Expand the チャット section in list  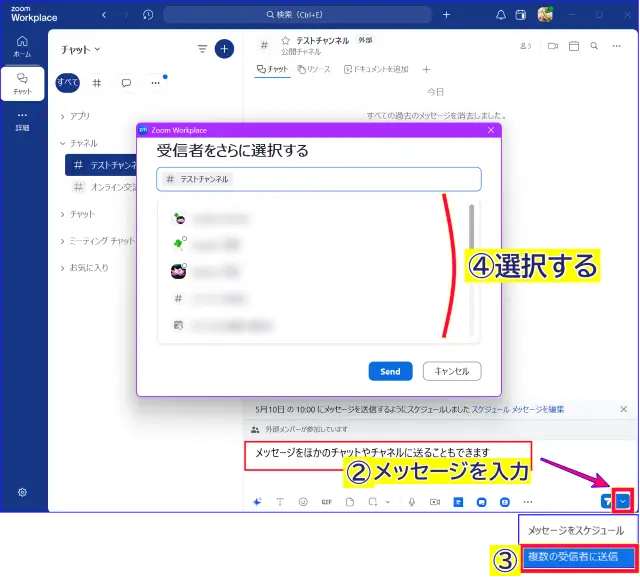click(78, 214)
